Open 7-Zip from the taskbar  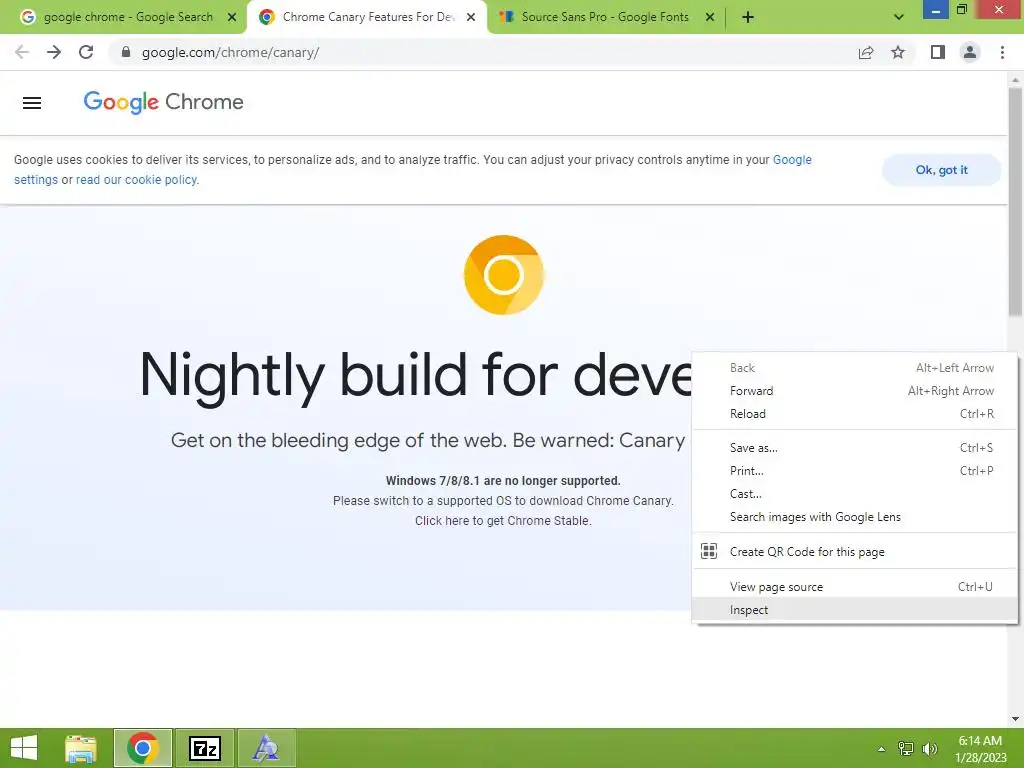[x=204, y=748]
